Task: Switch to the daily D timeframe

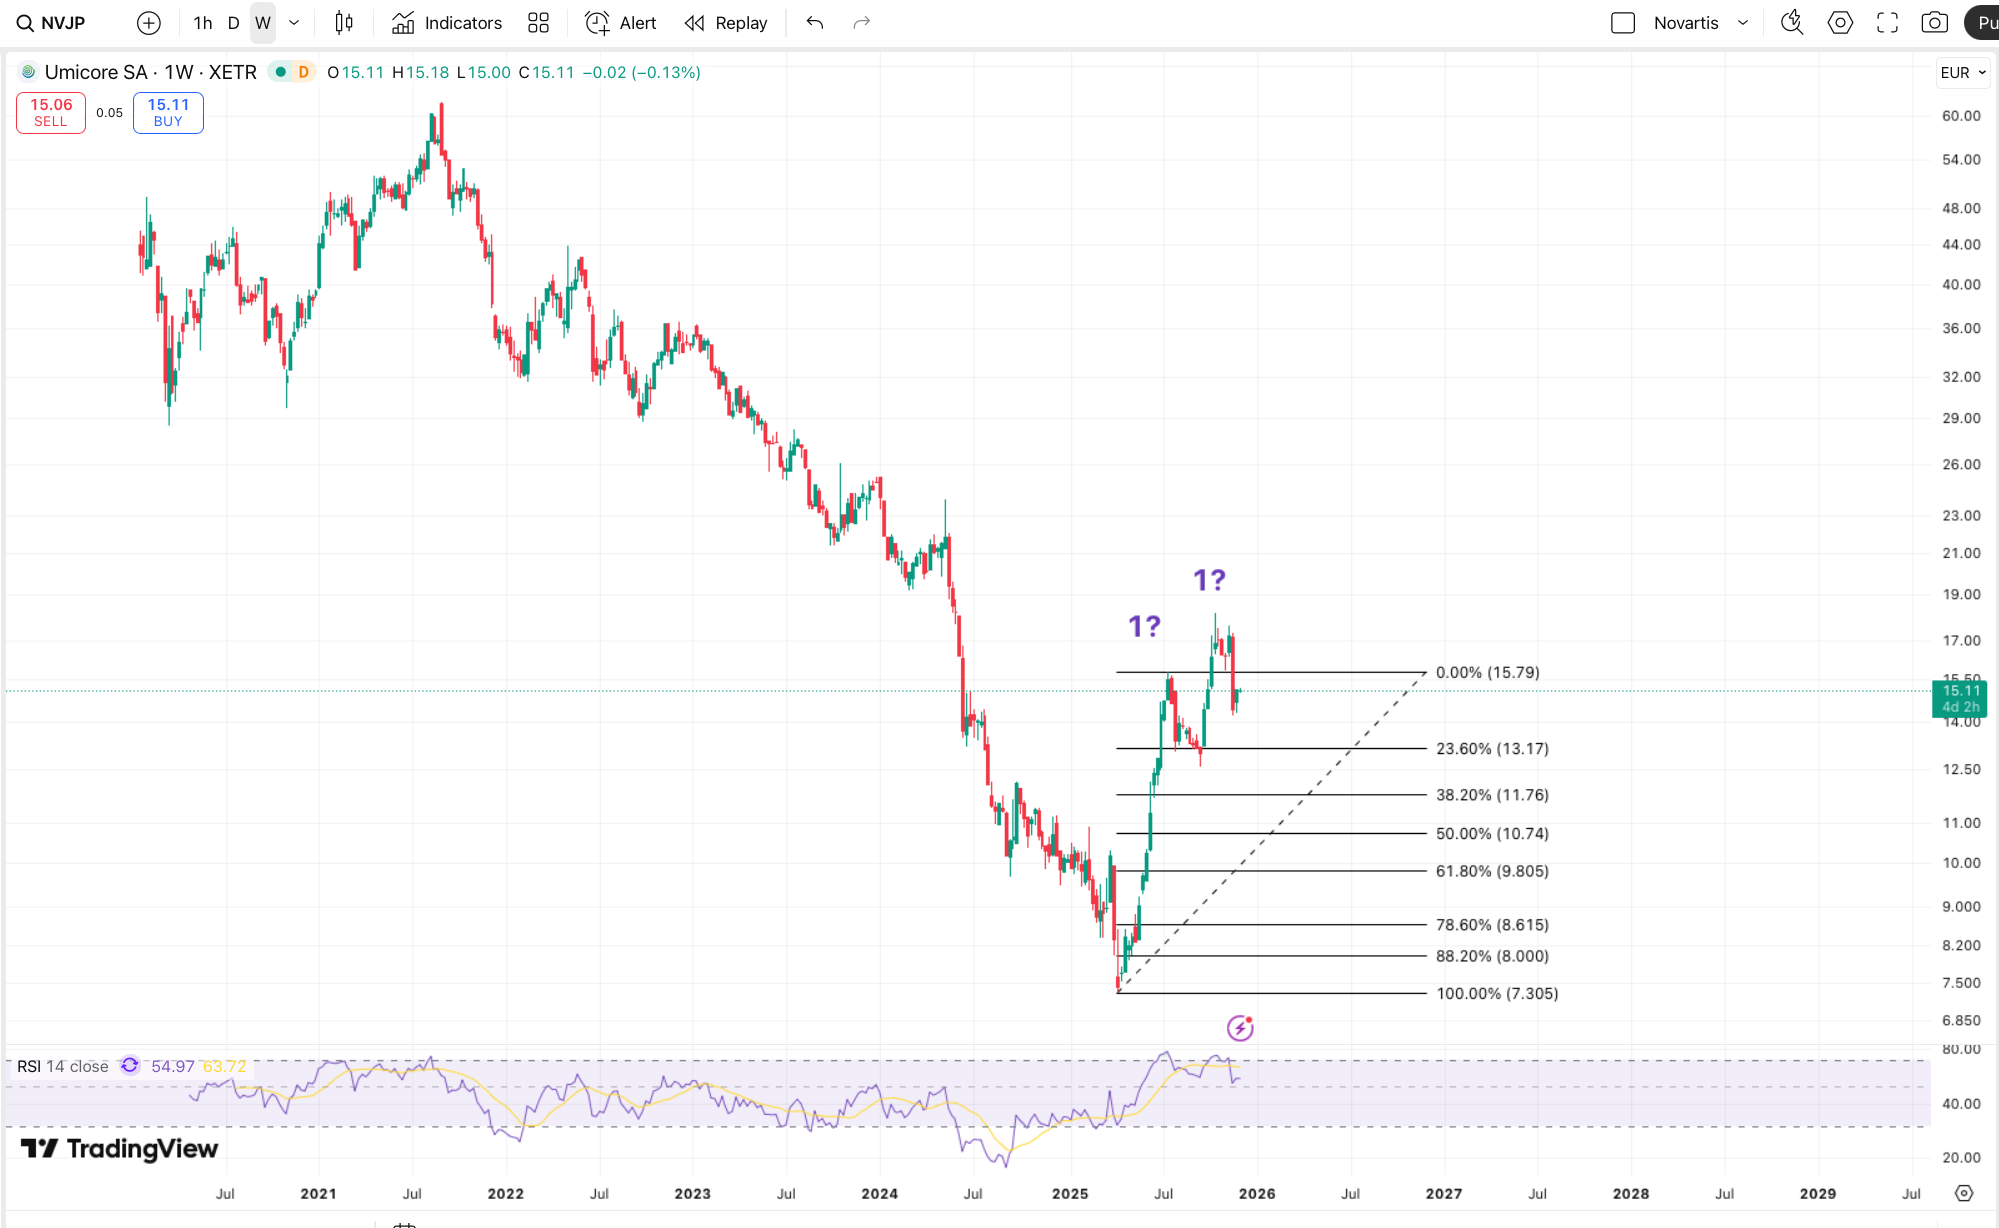Action: (234, 23)
